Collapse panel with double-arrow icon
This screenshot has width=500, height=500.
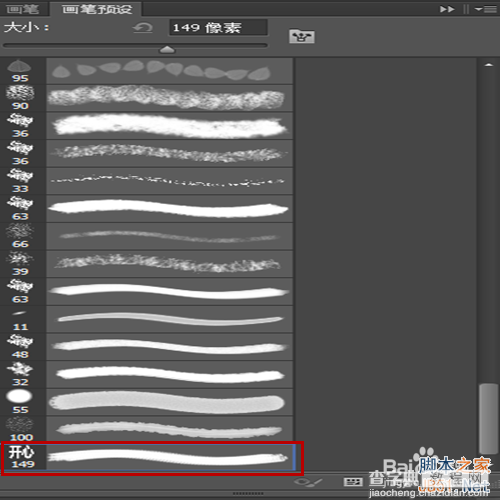click(x=447, y=9)
